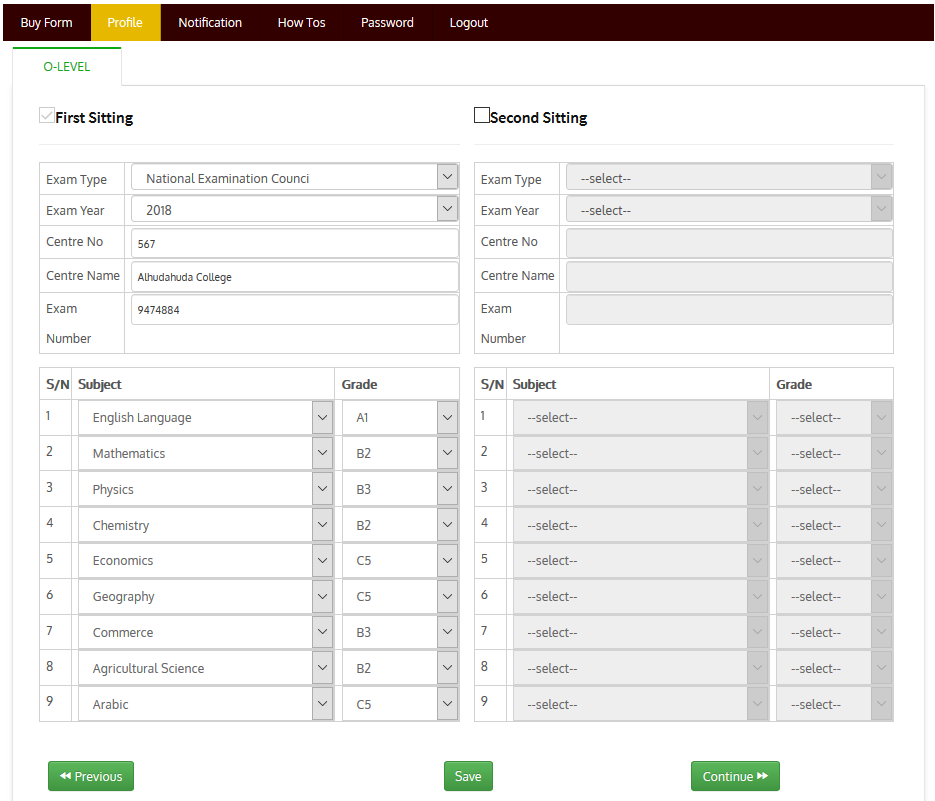Open Second Sitting Exam Year dropdown
935x801 pixels.
click(729, 209)
